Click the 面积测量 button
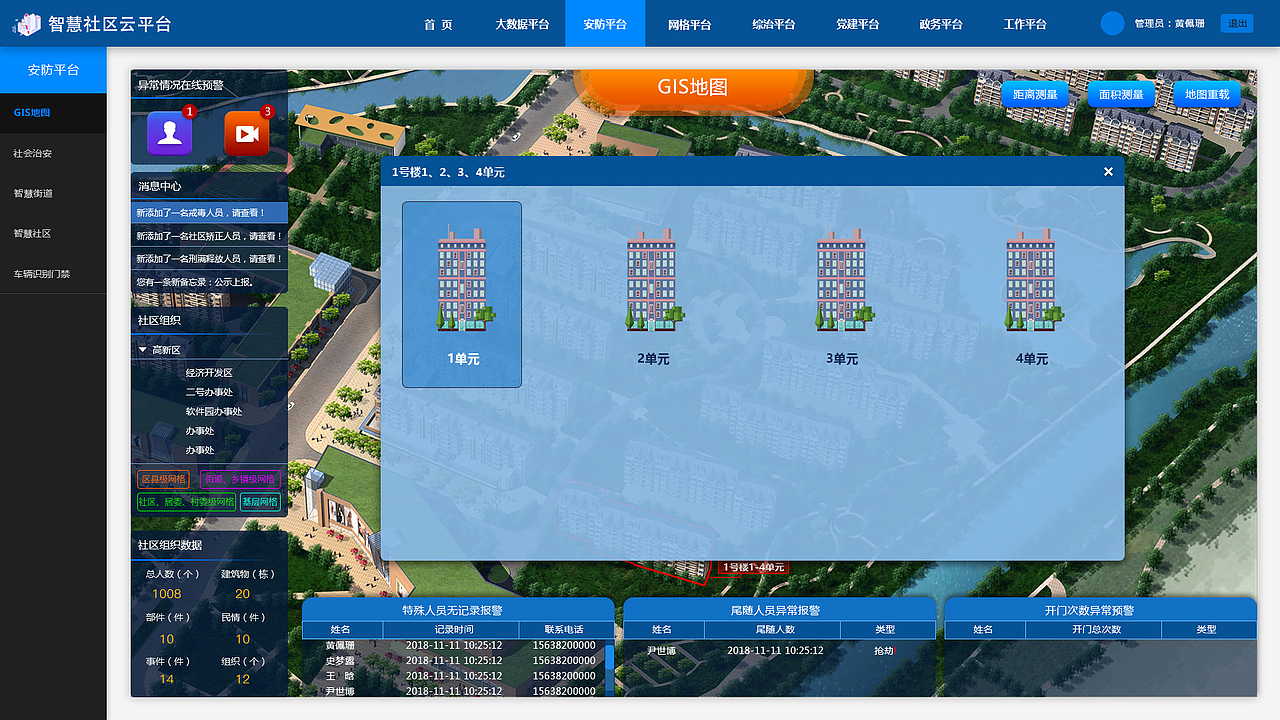 (x=1121, y=94)
